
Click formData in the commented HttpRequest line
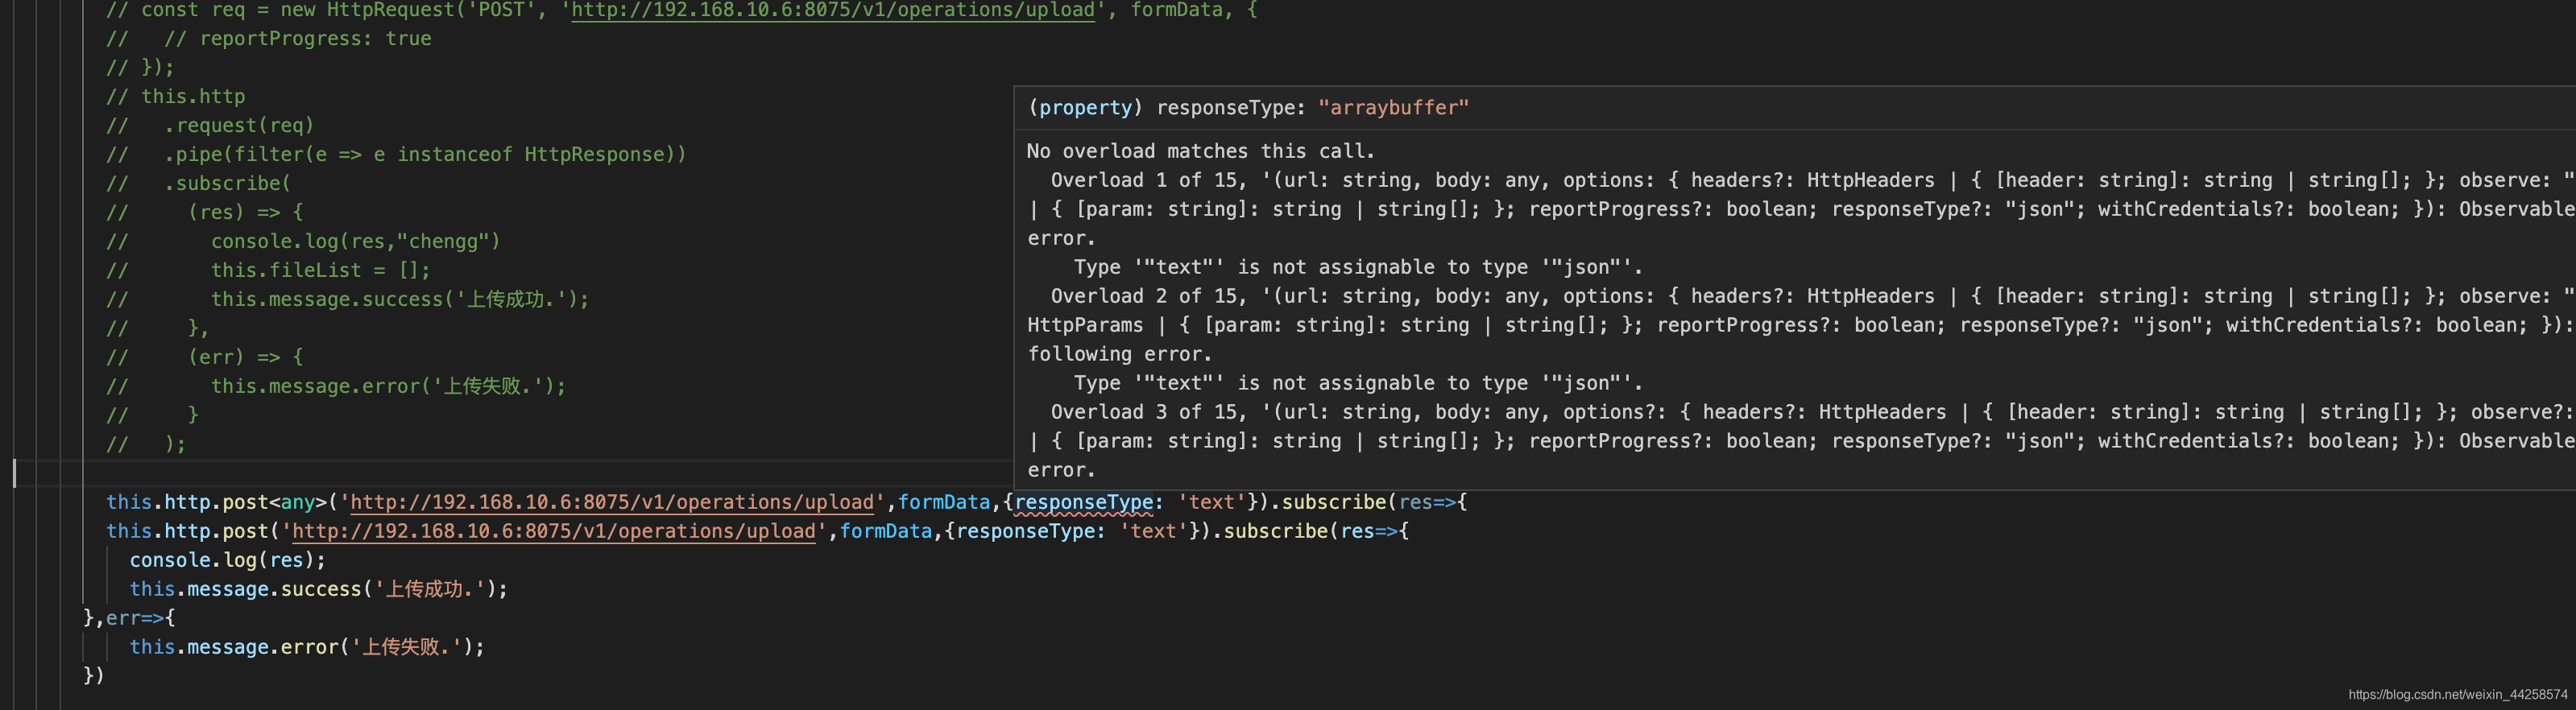1177,10
